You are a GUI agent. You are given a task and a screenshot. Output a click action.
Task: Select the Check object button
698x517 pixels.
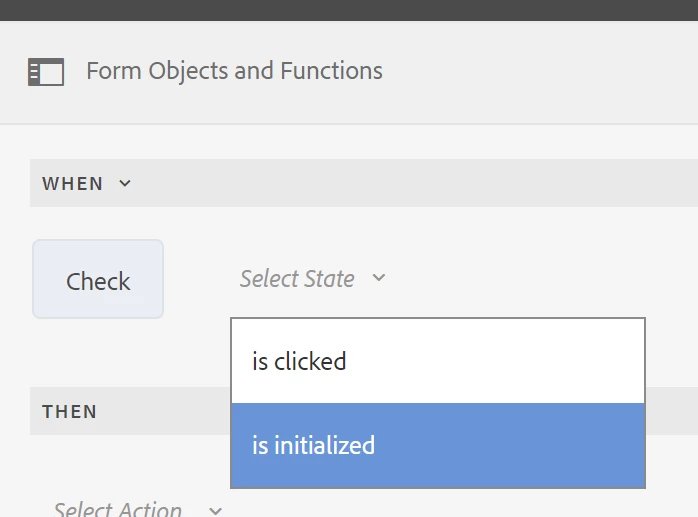[98, 280]
